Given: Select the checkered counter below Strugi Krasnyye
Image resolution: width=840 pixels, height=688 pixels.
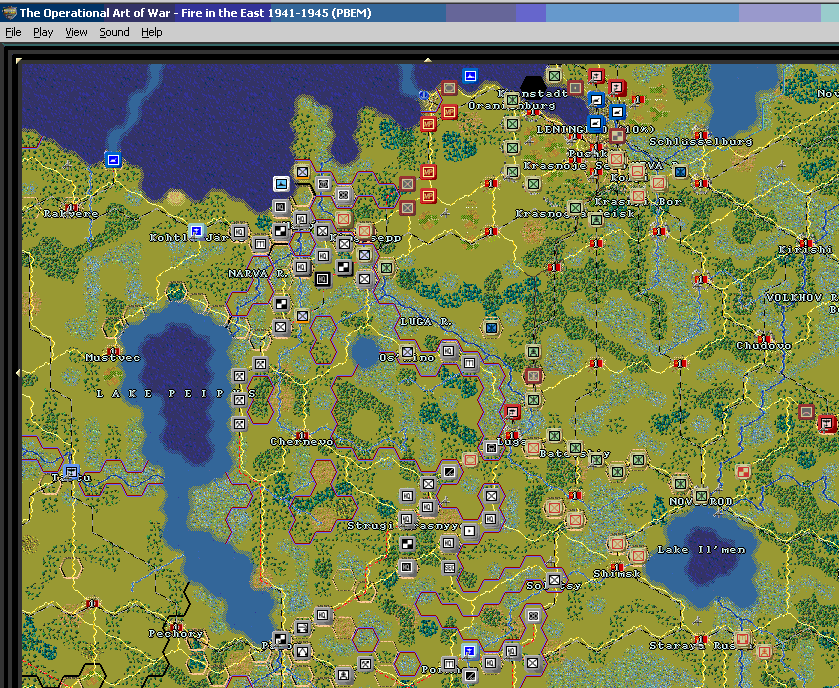Looking at the screenshot, I should point(407,544).
